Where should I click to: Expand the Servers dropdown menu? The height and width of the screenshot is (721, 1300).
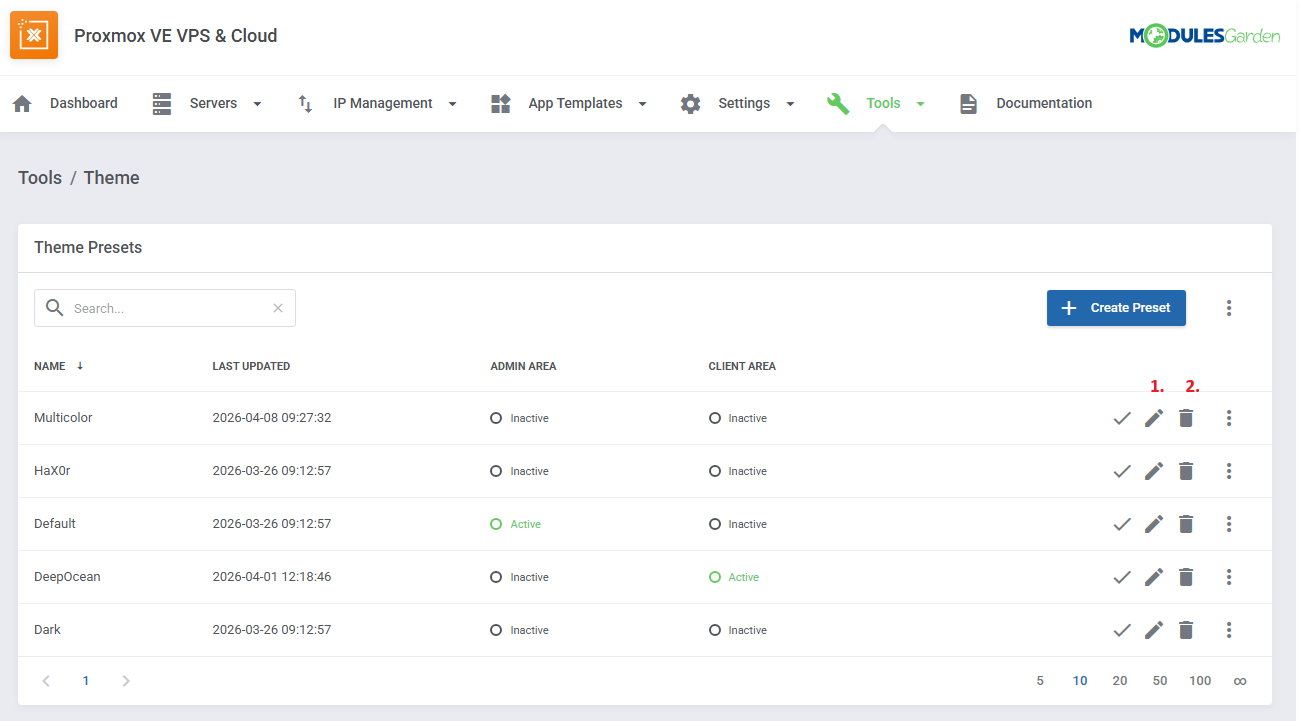207,104
